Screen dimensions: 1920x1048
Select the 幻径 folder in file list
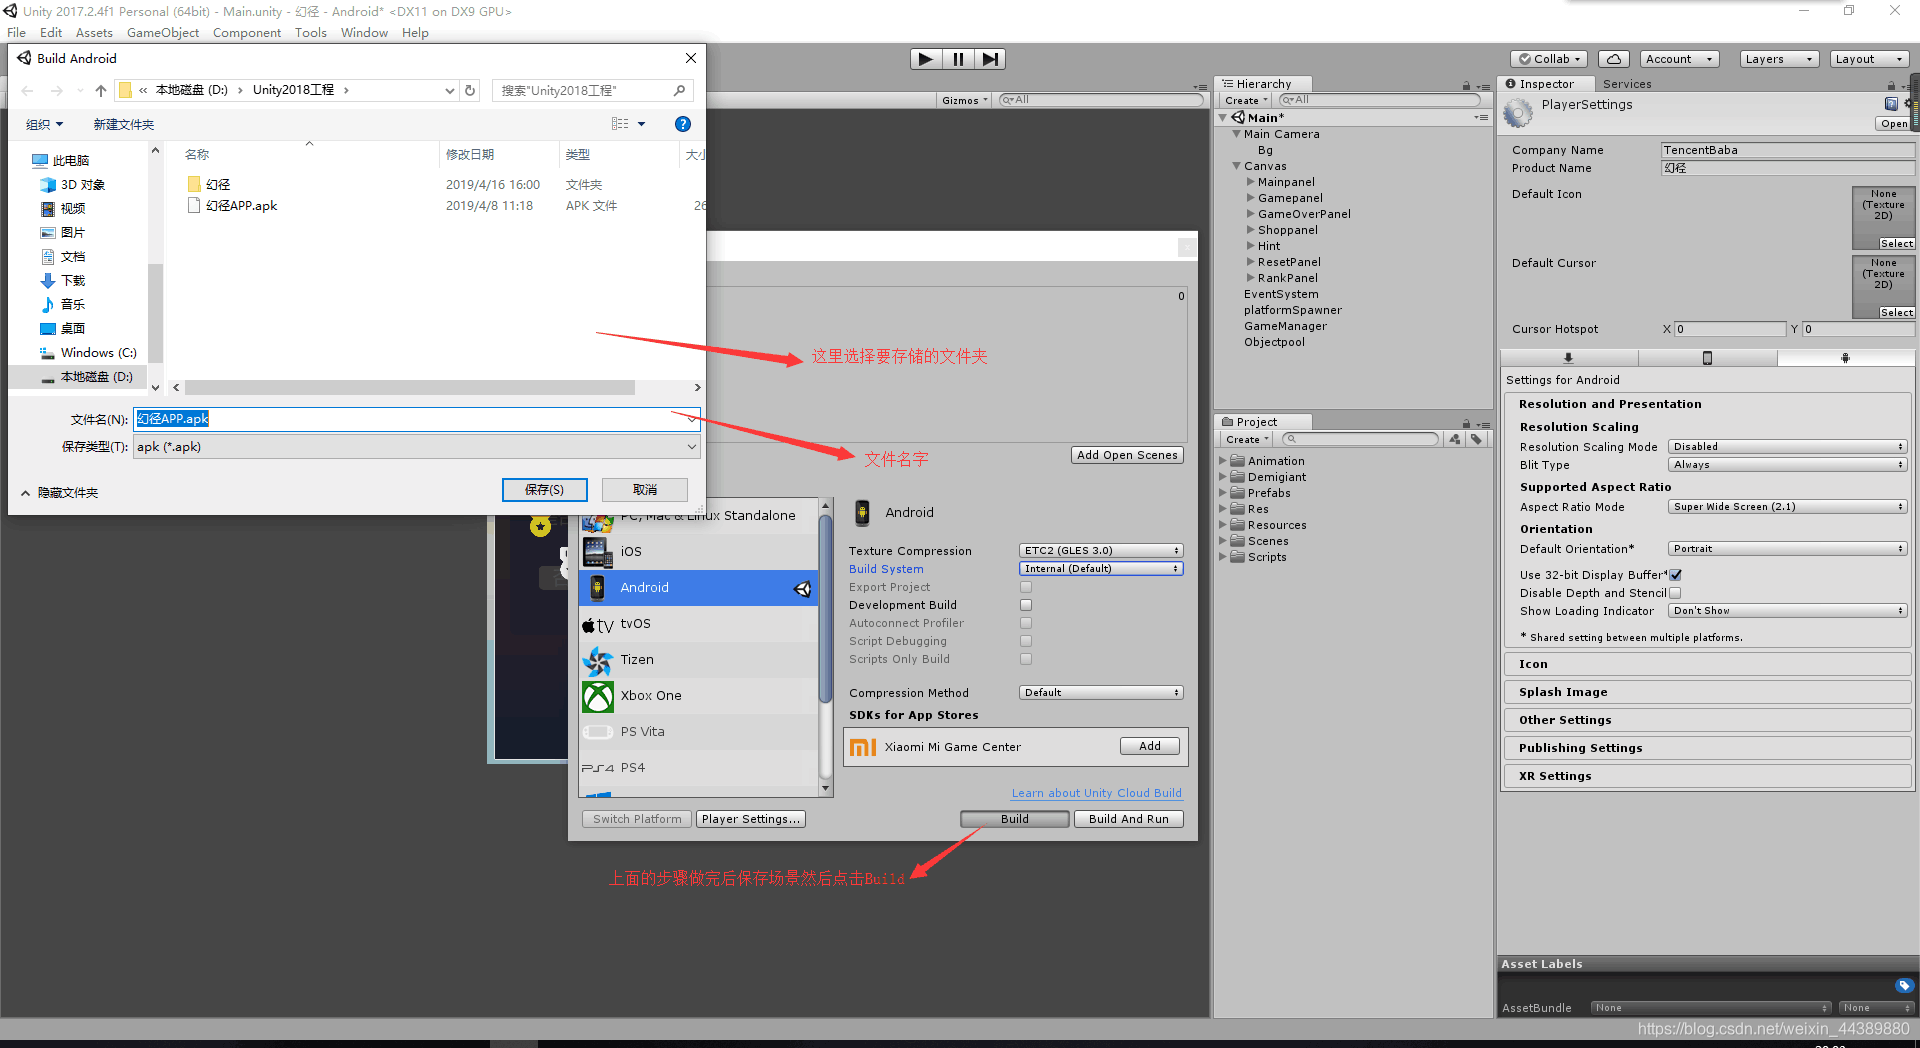coord(209,184)
